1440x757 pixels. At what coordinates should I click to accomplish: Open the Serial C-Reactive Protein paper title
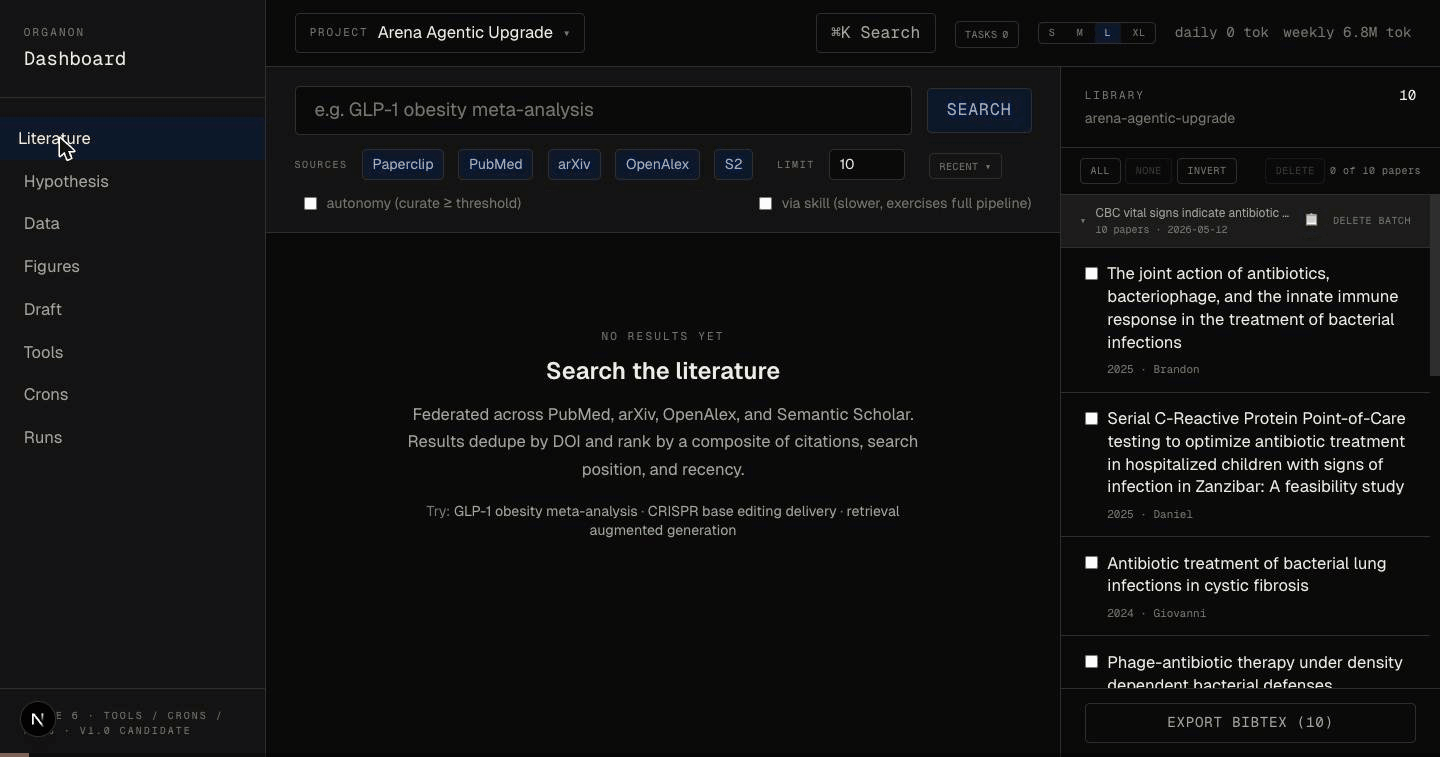pos(1257,452)
